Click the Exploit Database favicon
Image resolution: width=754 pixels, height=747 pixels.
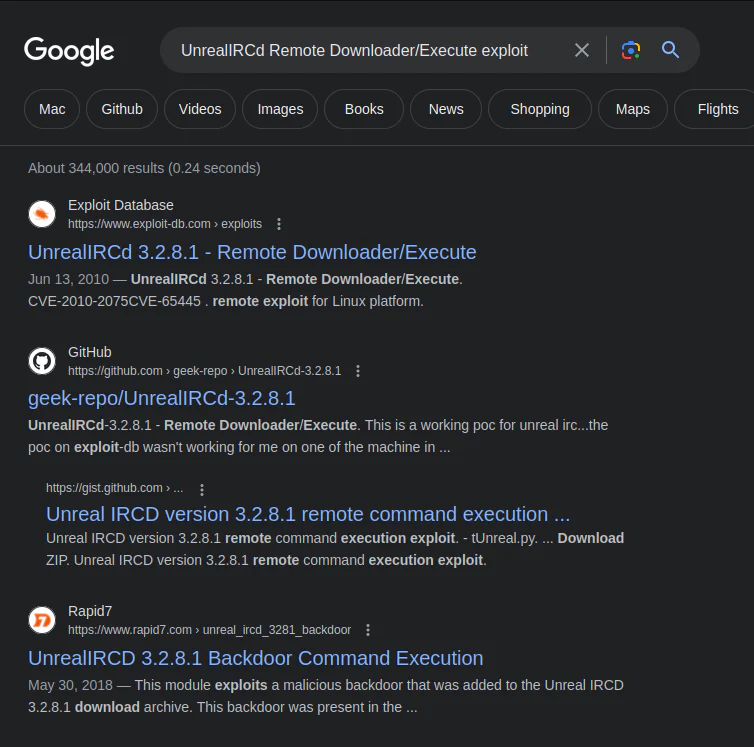tap(42, 214)
